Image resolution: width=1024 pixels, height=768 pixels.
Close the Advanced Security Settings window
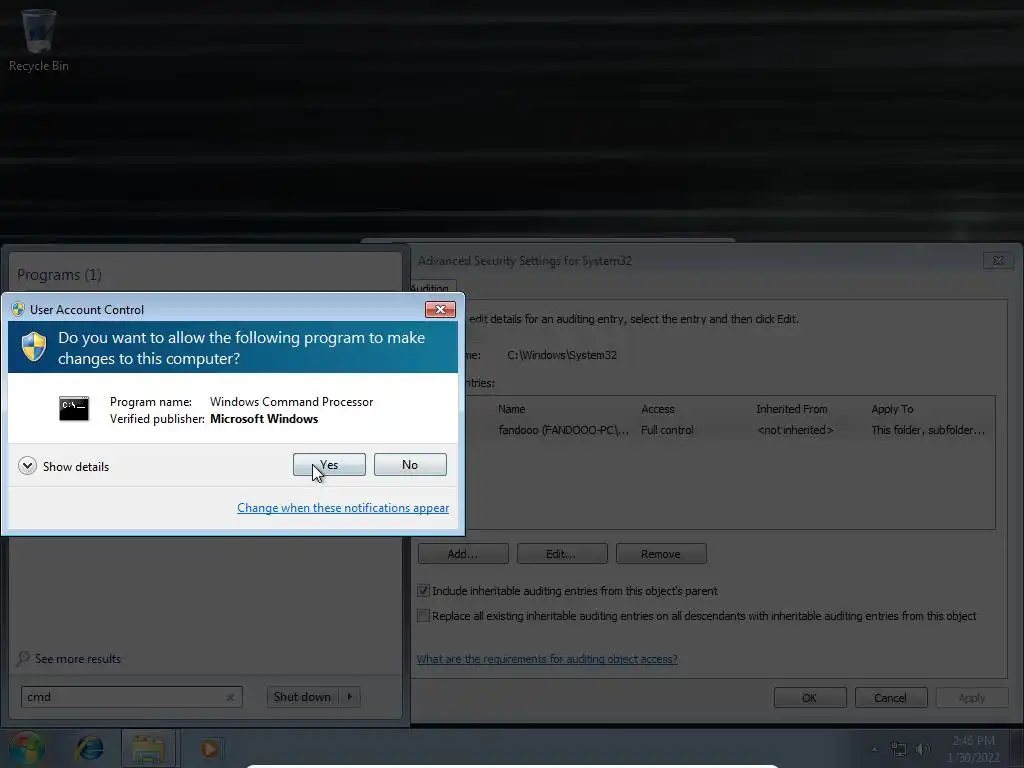tap(999, 261)
